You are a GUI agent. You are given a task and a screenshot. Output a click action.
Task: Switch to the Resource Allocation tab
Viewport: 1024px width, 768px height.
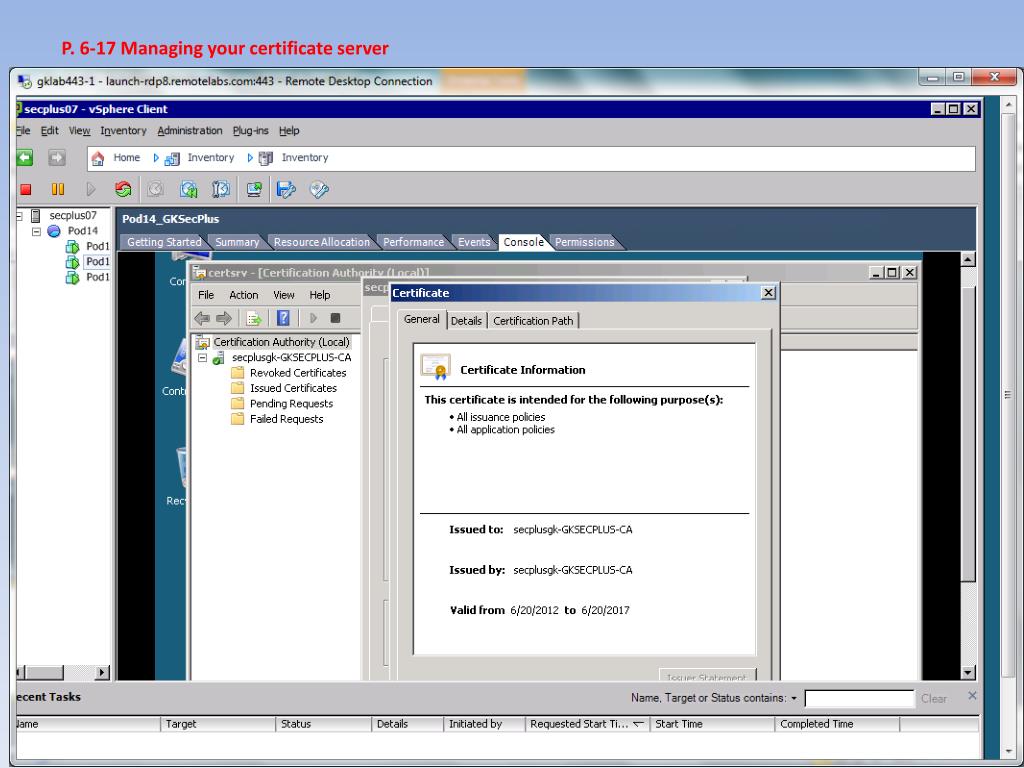tap(321, 242)
